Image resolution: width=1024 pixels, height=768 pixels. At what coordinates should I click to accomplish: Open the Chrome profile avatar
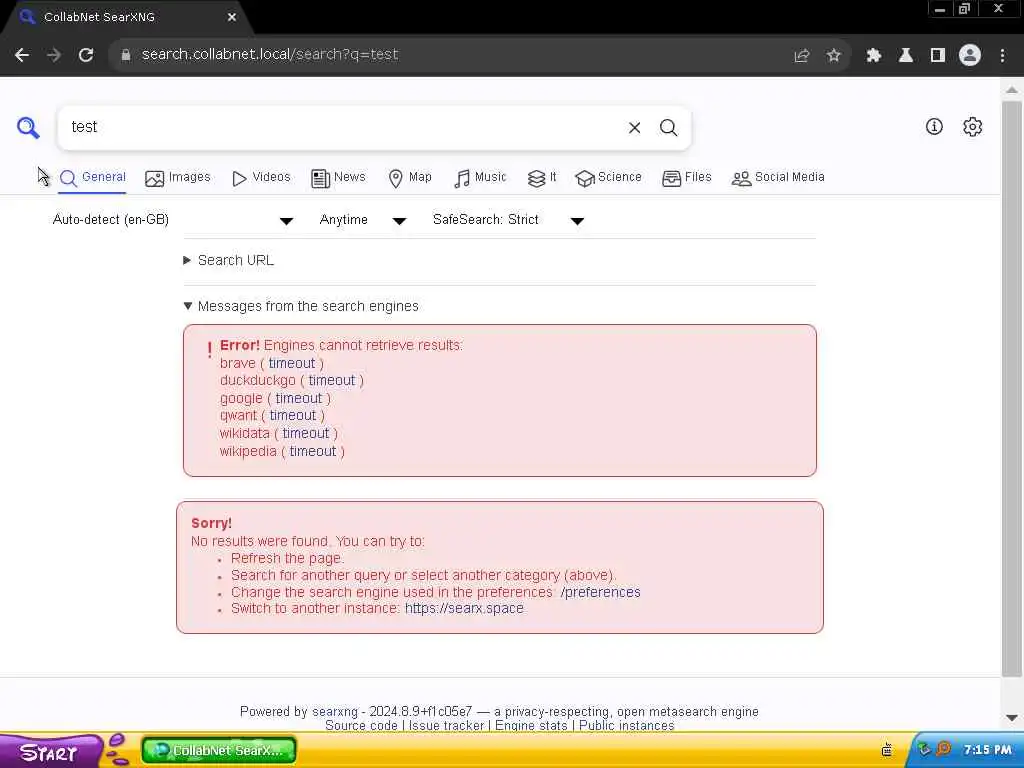click(969, 56)
